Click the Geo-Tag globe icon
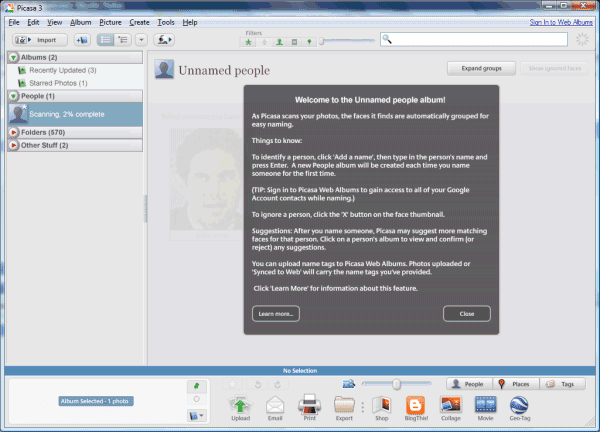 tap(520, 408)
